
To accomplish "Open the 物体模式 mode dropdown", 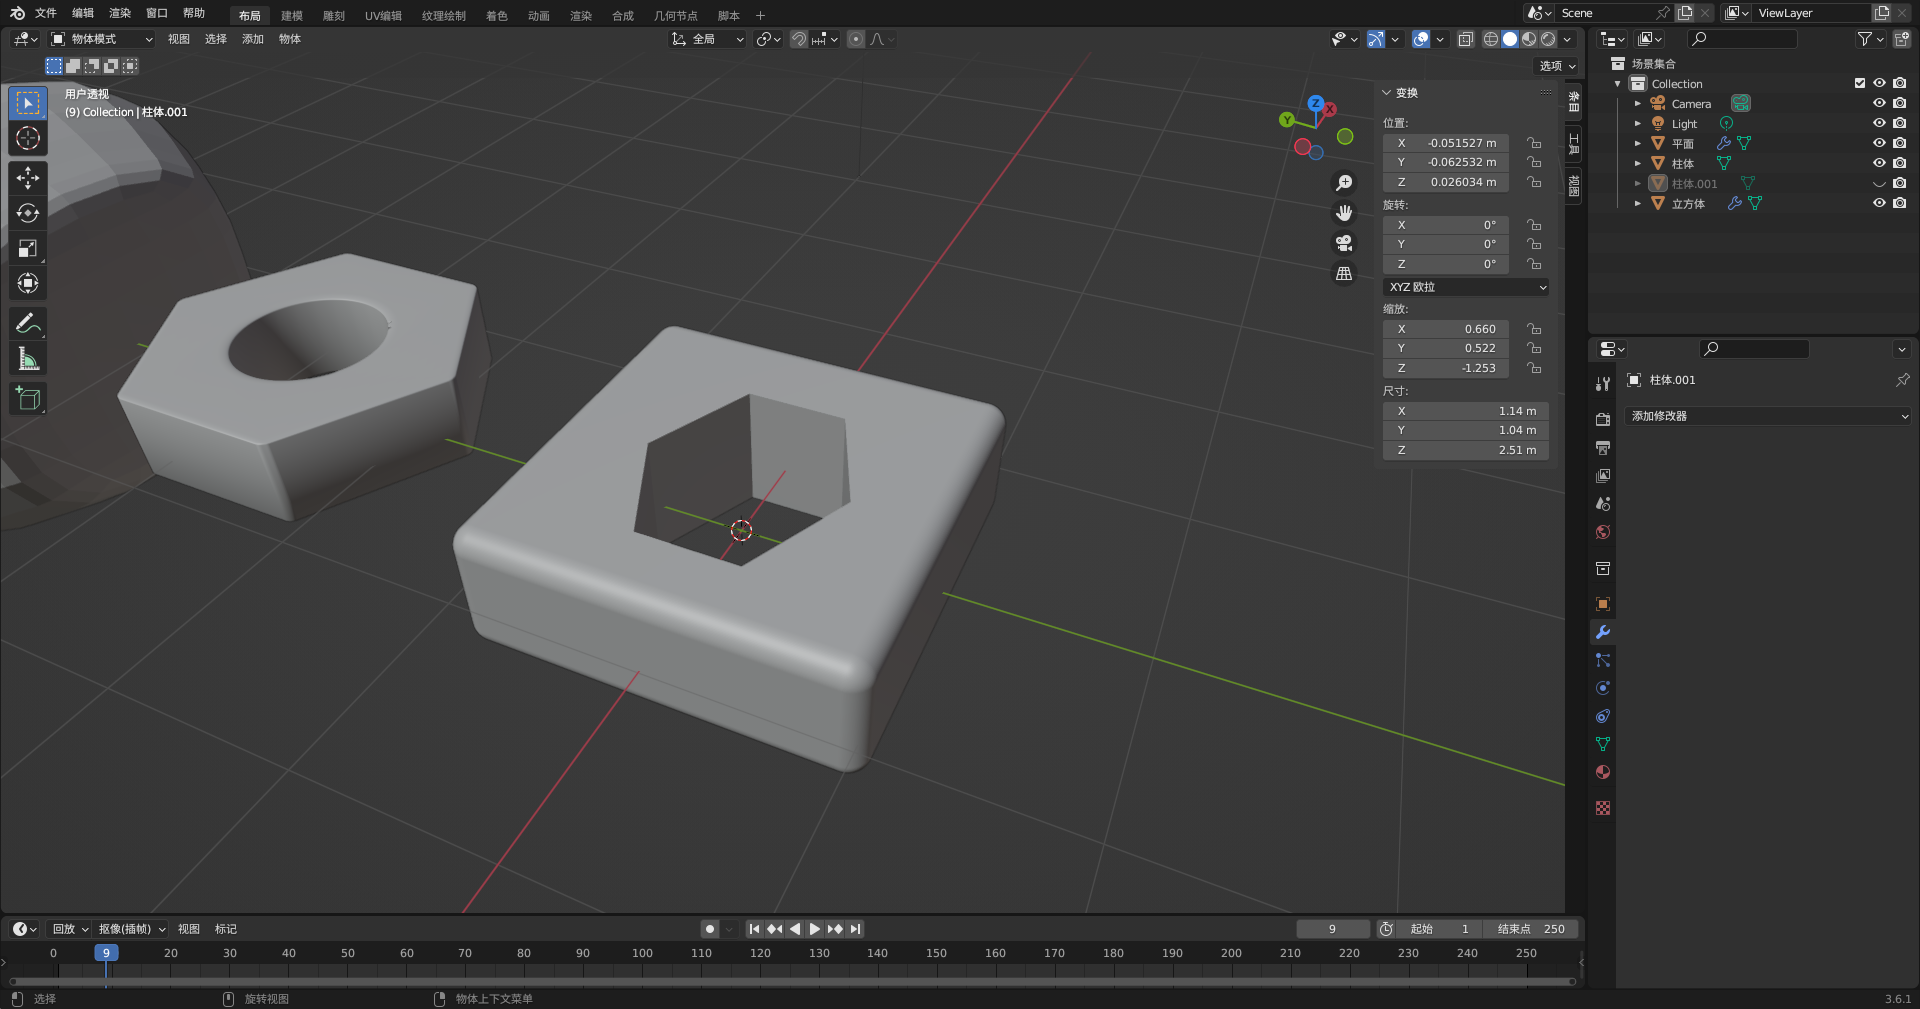I will click(102, 39).
